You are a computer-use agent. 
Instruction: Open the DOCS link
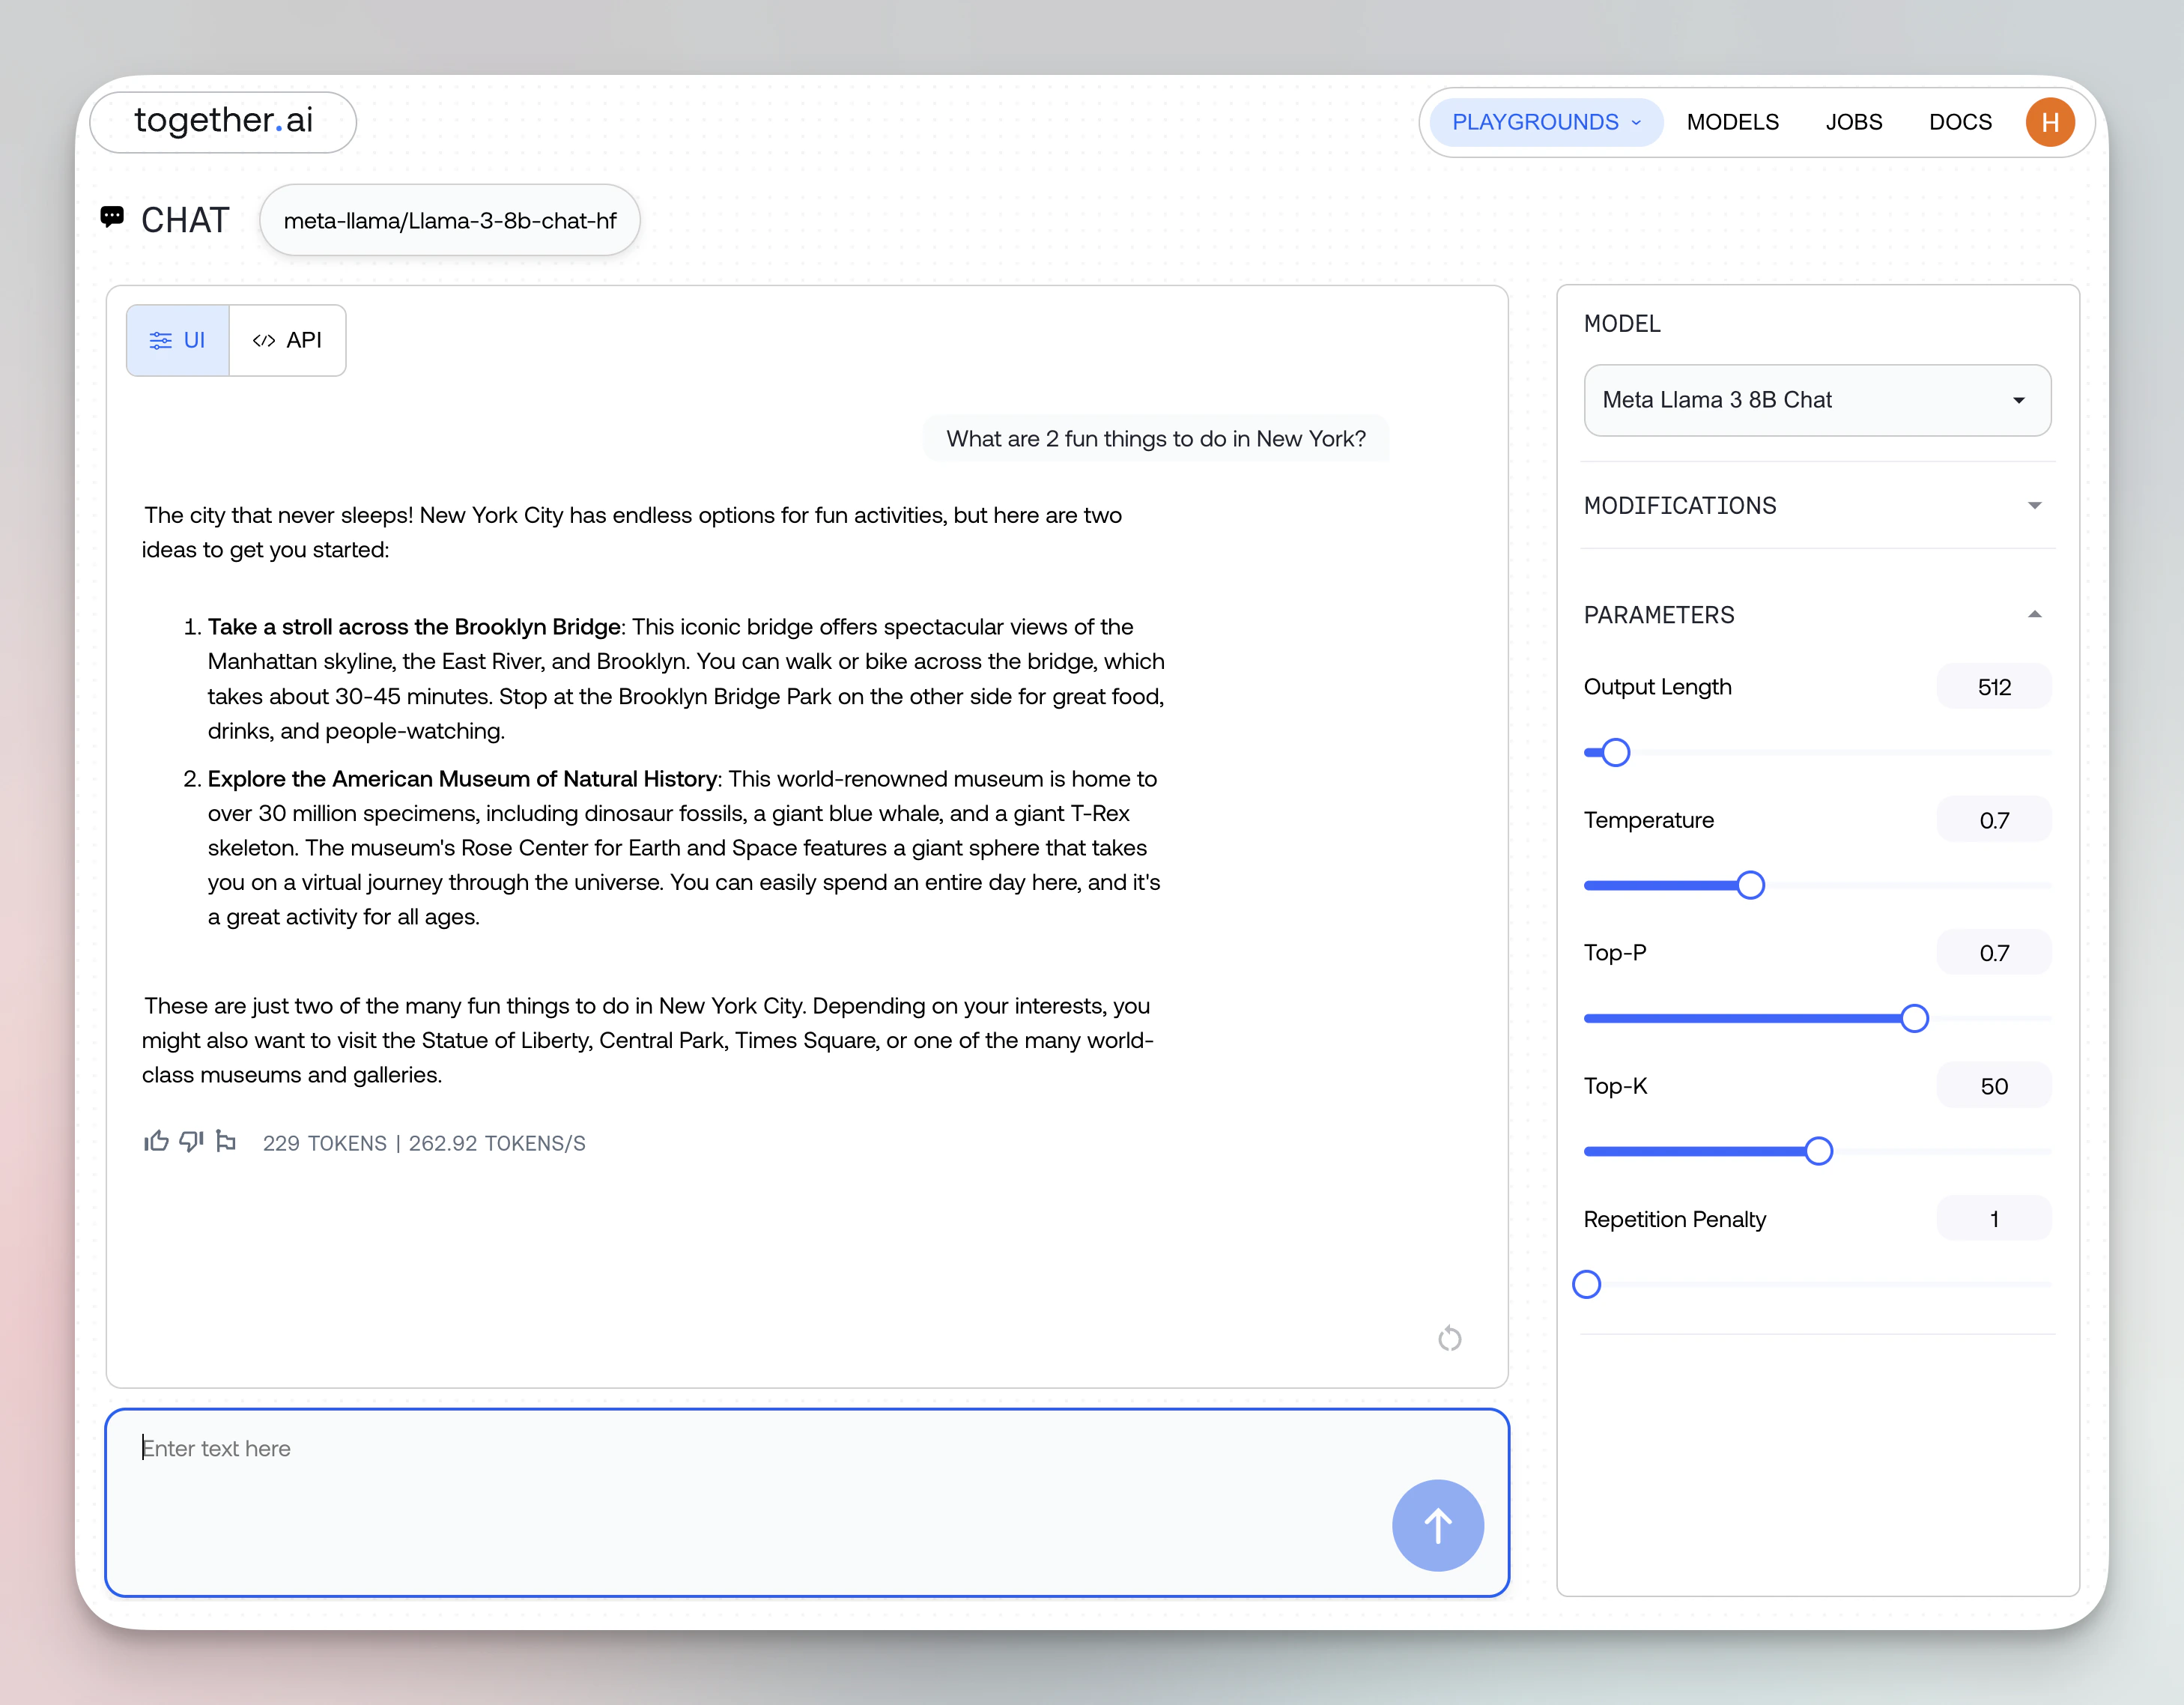(x=1959, y=122)
